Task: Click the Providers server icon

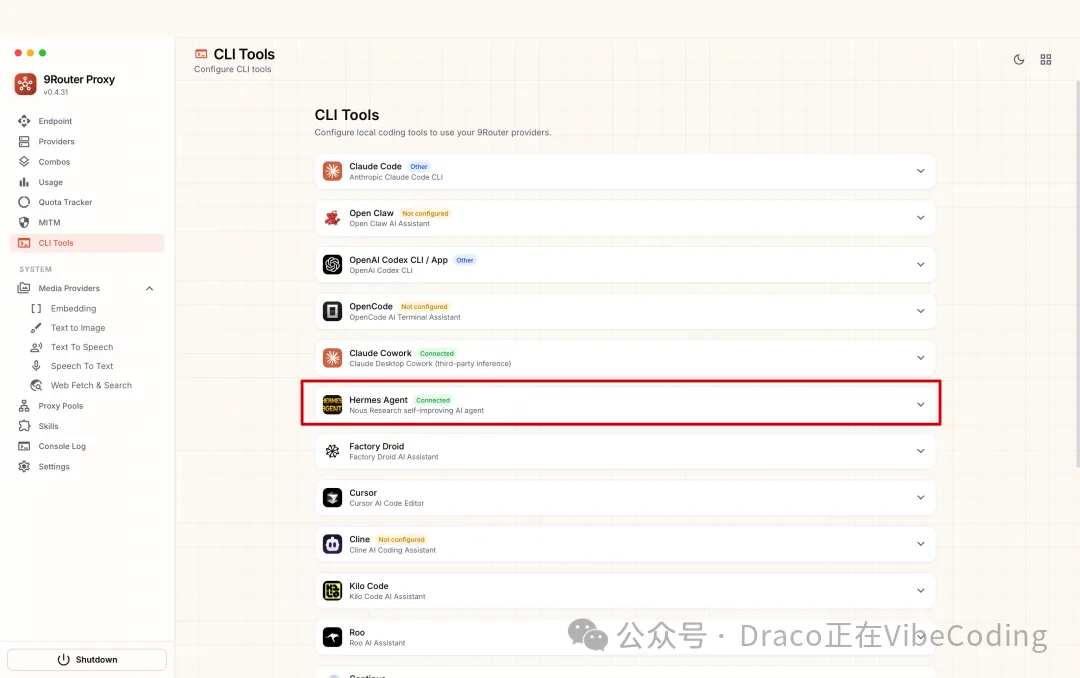Action: tap(24, 141)
